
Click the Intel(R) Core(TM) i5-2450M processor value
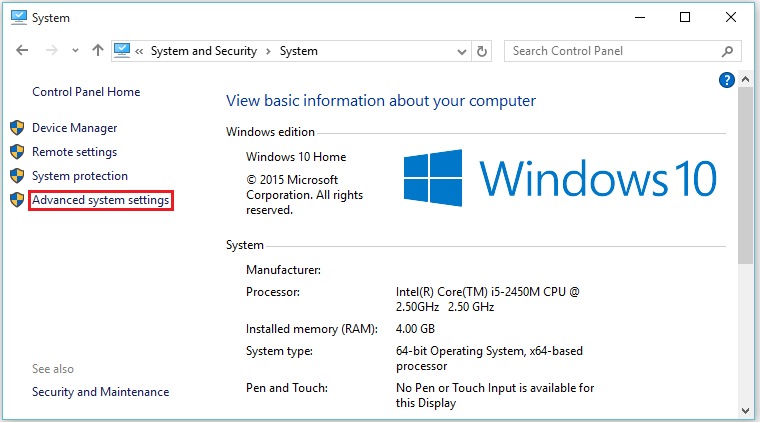coord(488,299)
